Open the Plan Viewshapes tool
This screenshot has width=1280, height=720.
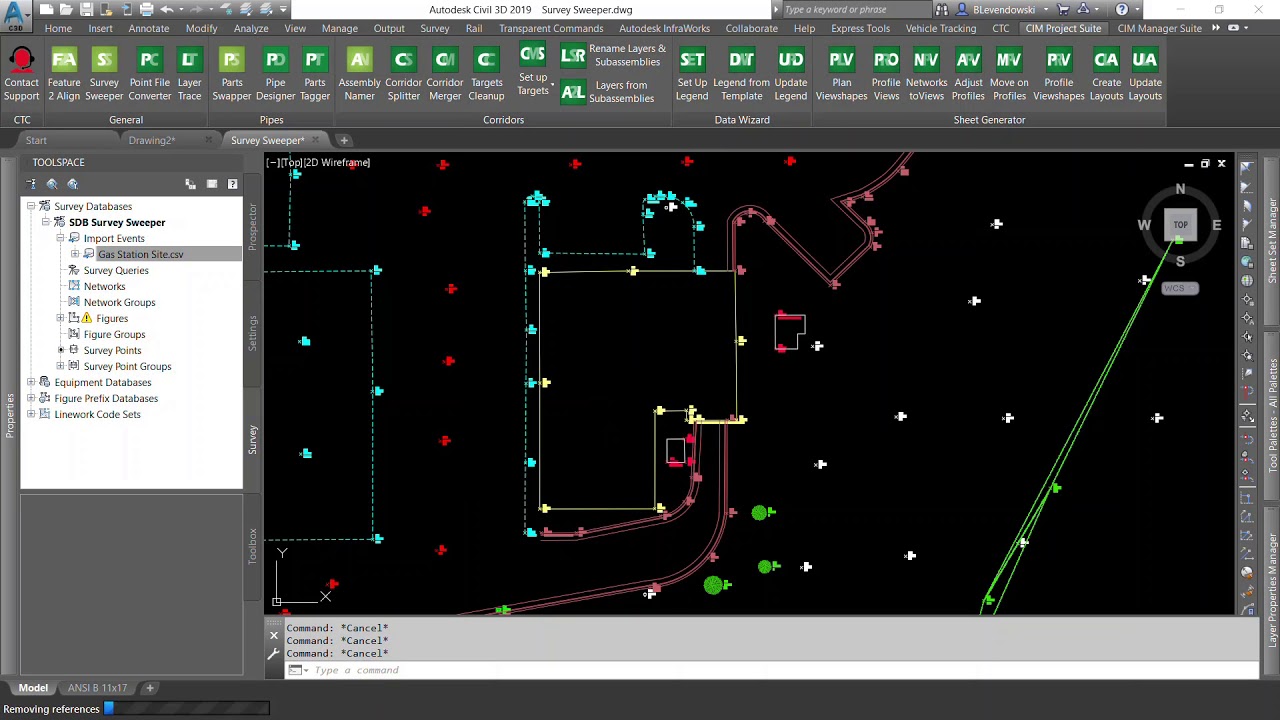coord(842,75)
